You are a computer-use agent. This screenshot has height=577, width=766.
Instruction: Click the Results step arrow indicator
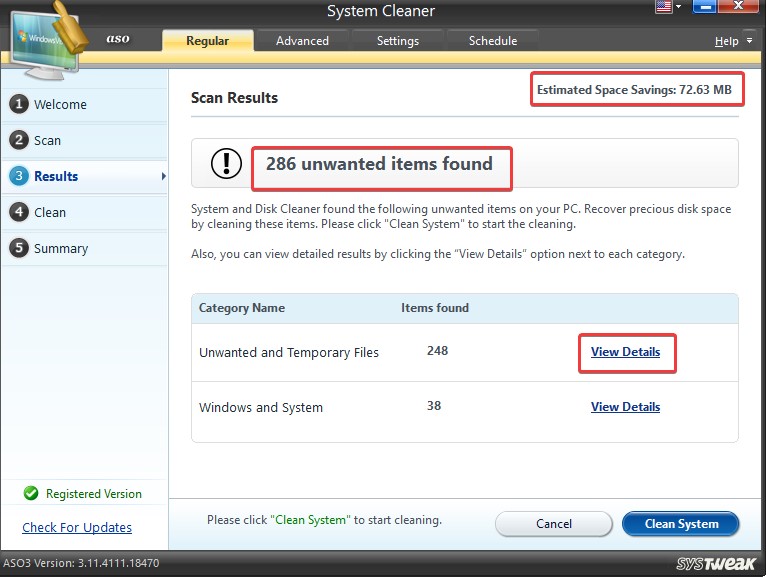tap(163, 177)
